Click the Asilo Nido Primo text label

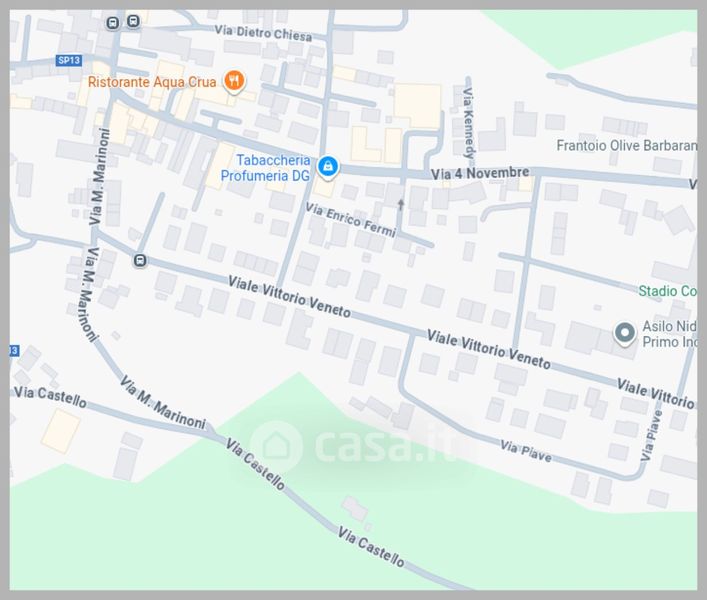point(670,334)
